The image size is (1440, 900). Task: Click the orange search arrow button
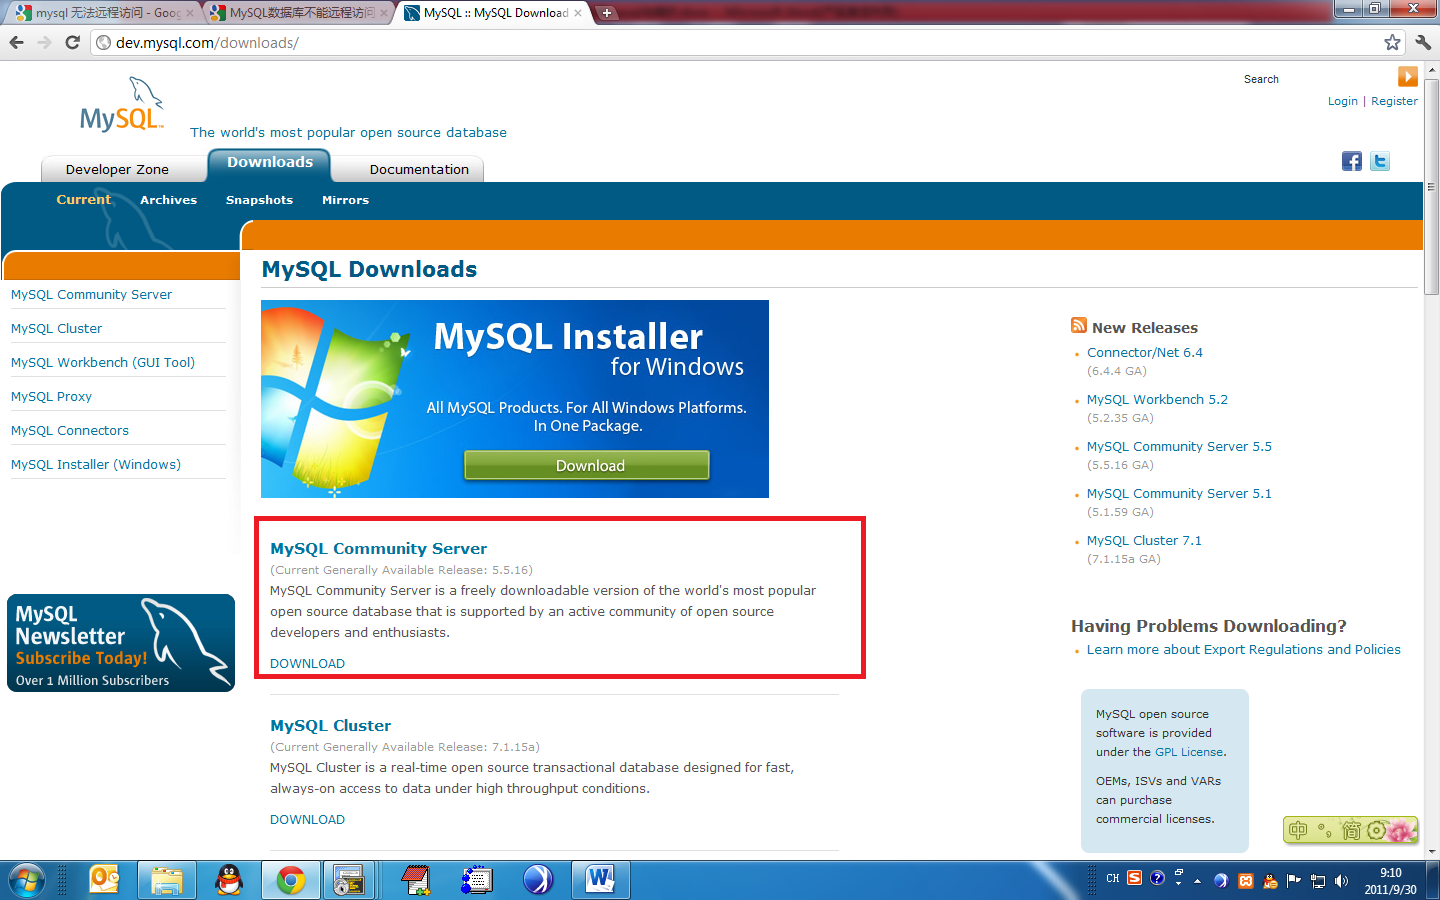click(1407, 77)
